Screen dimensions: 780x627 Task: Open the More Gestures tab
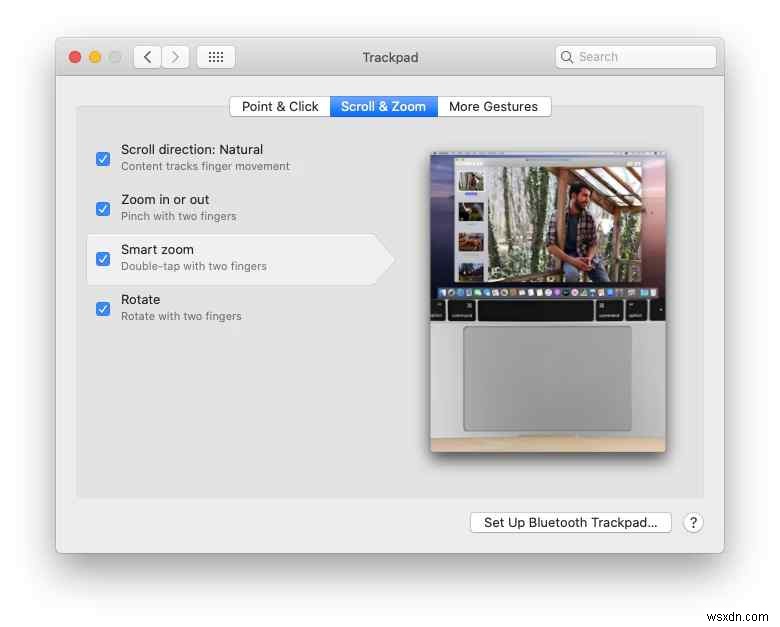pos(493,106)
